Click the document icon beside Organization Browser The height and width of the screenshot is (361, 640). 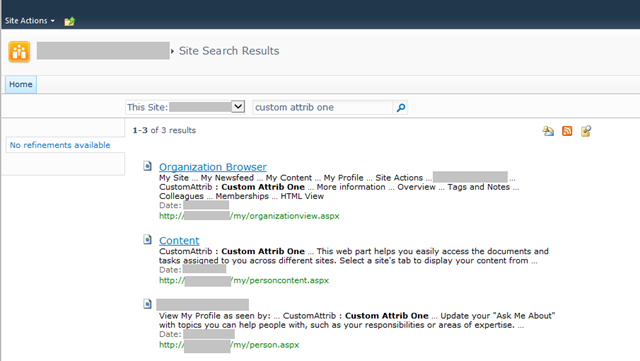point(147,166)
